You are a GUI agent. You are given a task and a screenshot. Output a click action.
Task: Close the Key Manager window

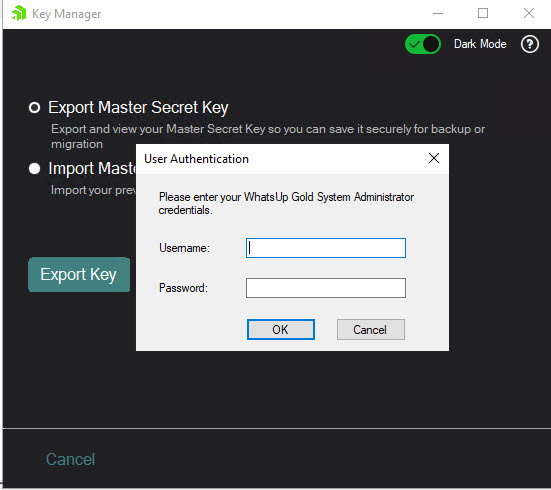[x=529, y=13]
